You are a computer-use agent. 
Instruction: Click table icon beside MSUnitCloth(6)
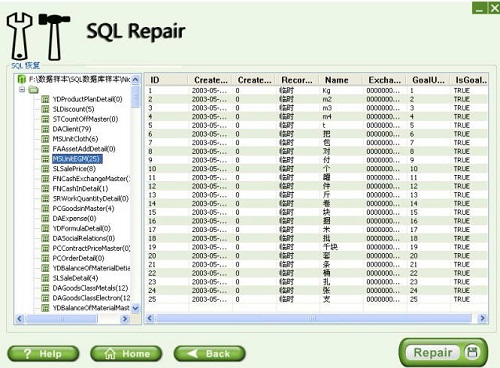coord(45,139)
